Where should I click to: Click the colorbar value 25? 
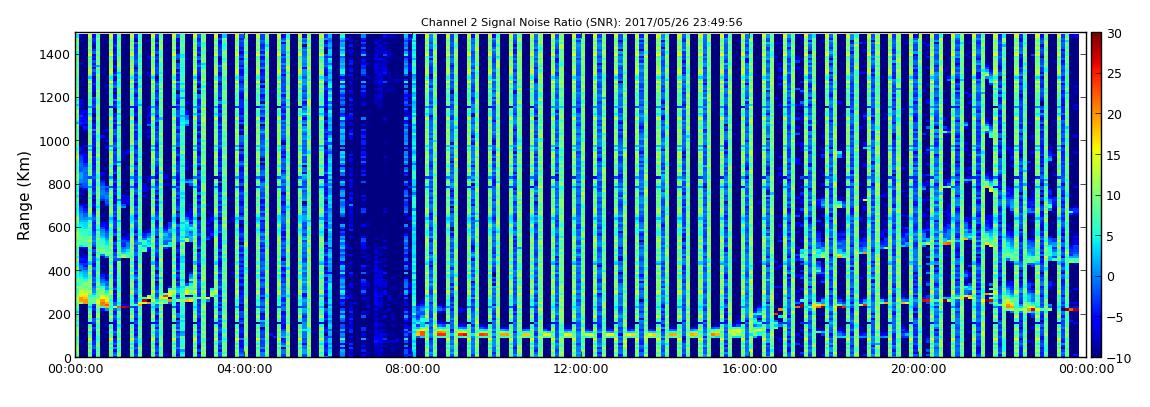click(x=1115, y=73)
